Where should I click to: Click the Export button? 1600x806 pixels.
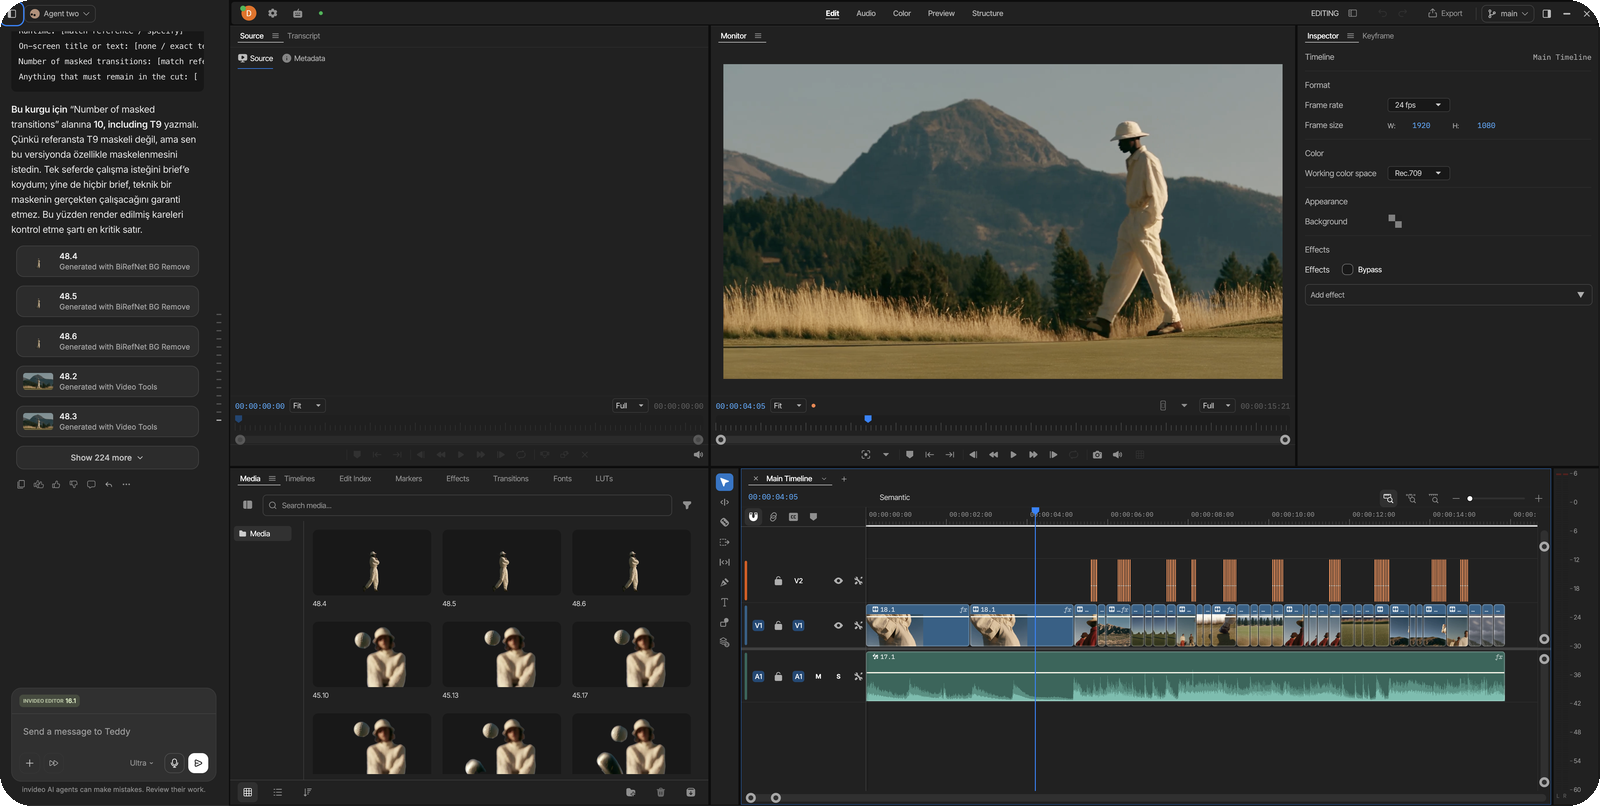(1445, 13)
